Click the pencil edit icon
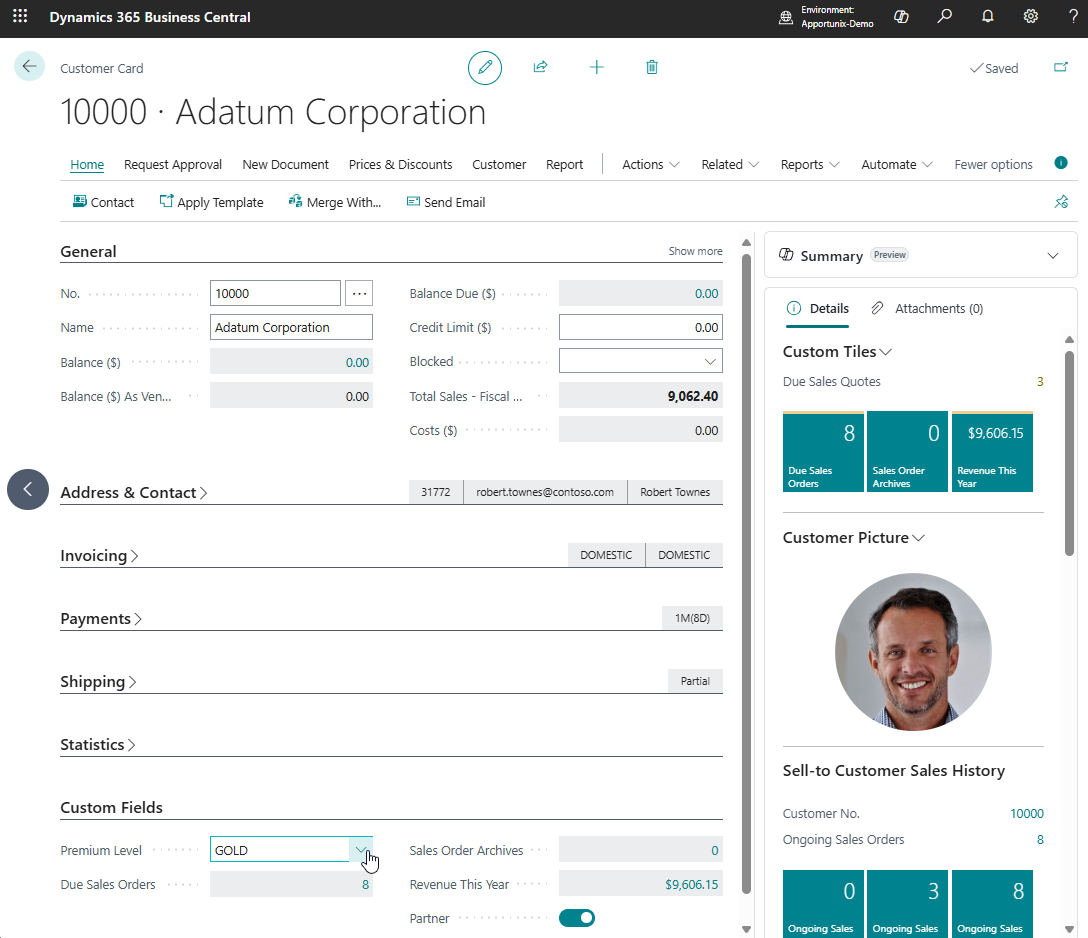 pyautogui.click(x=485, y=67)
